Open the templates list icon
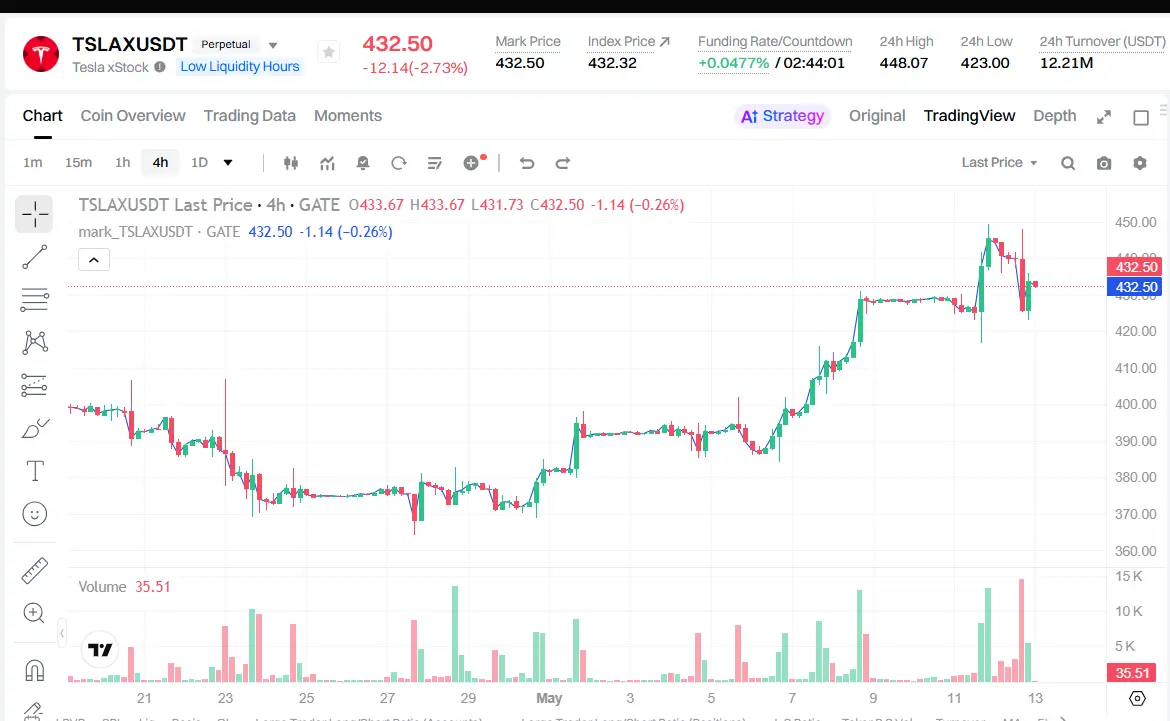The width and height of the screenshot is (1170, 721). coord(434,163)
